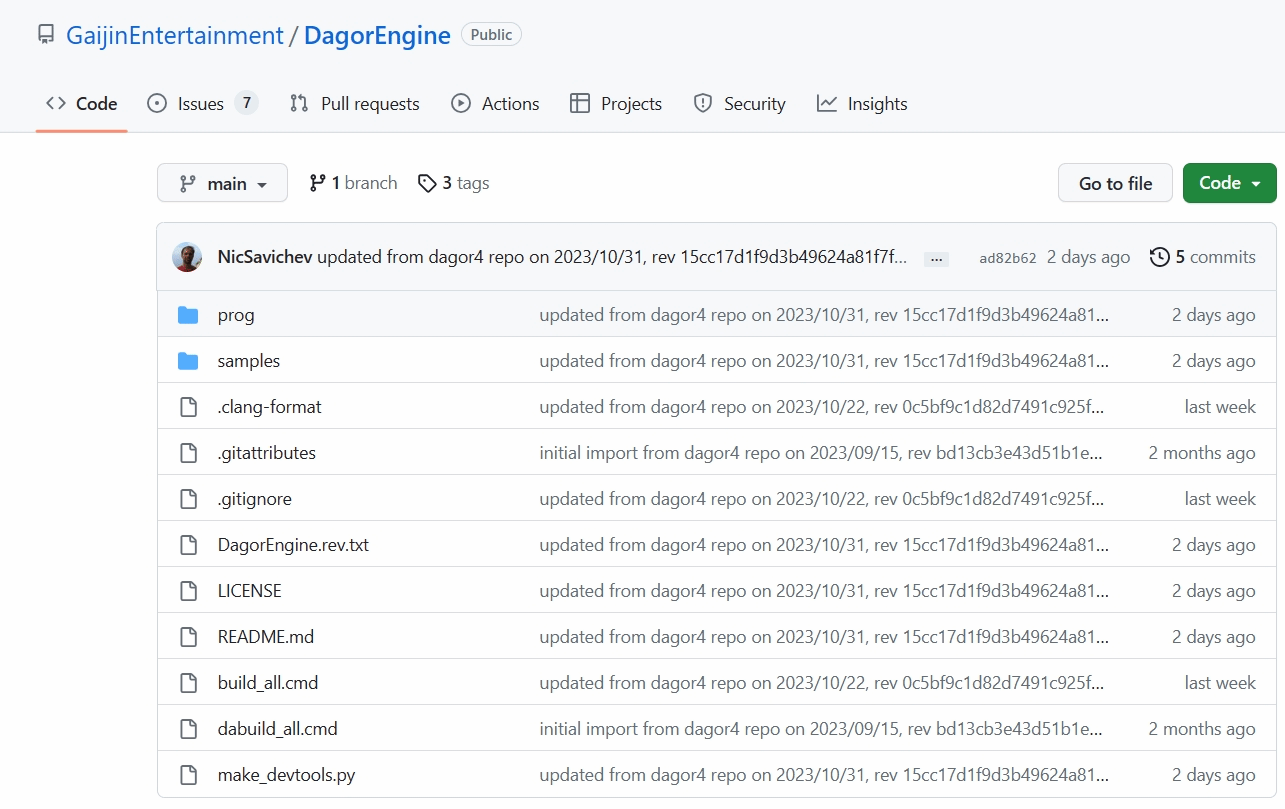1285x809 pixels.
Task: Open the Pull requests tab
Action: (x=354, y=103)
